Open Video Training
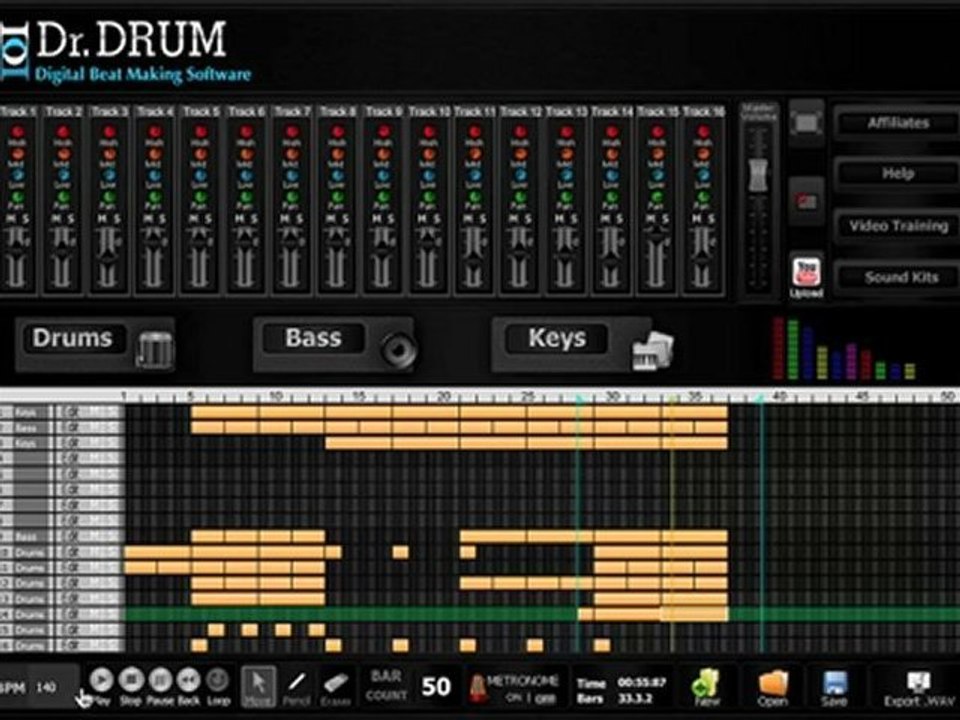Viewport: 960px width, 720px height. coord(898,226)
